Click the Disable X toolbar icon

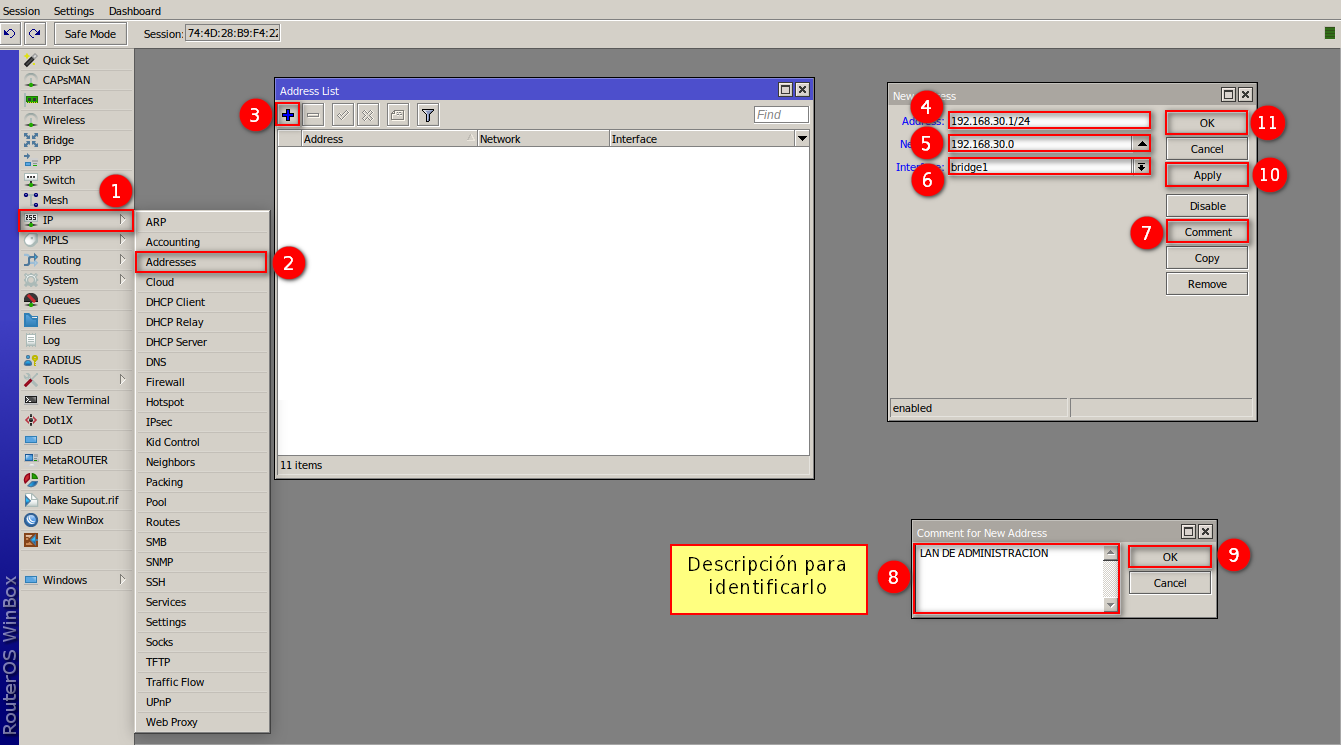pyautogui.click(x=368, y=115)
